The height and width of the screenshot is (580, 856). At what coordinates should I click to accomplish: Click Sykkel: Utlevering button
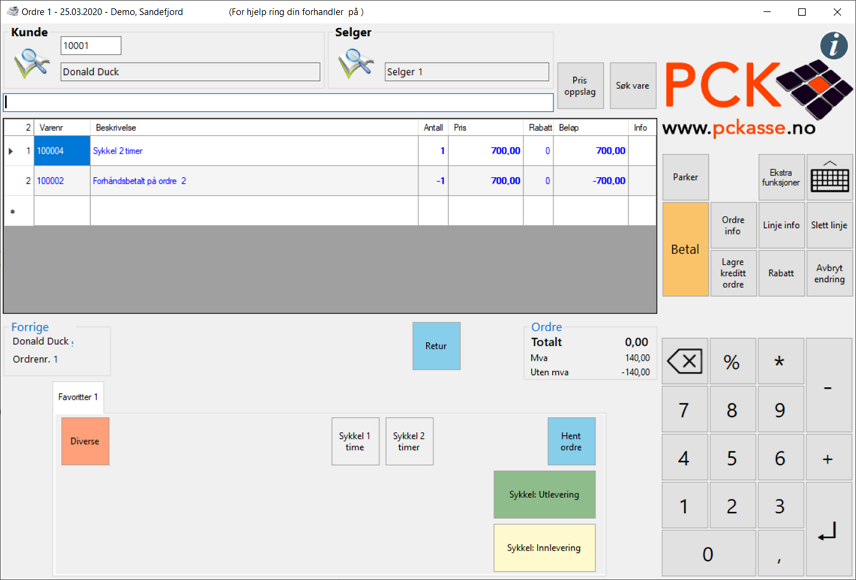tap(544, 494)
